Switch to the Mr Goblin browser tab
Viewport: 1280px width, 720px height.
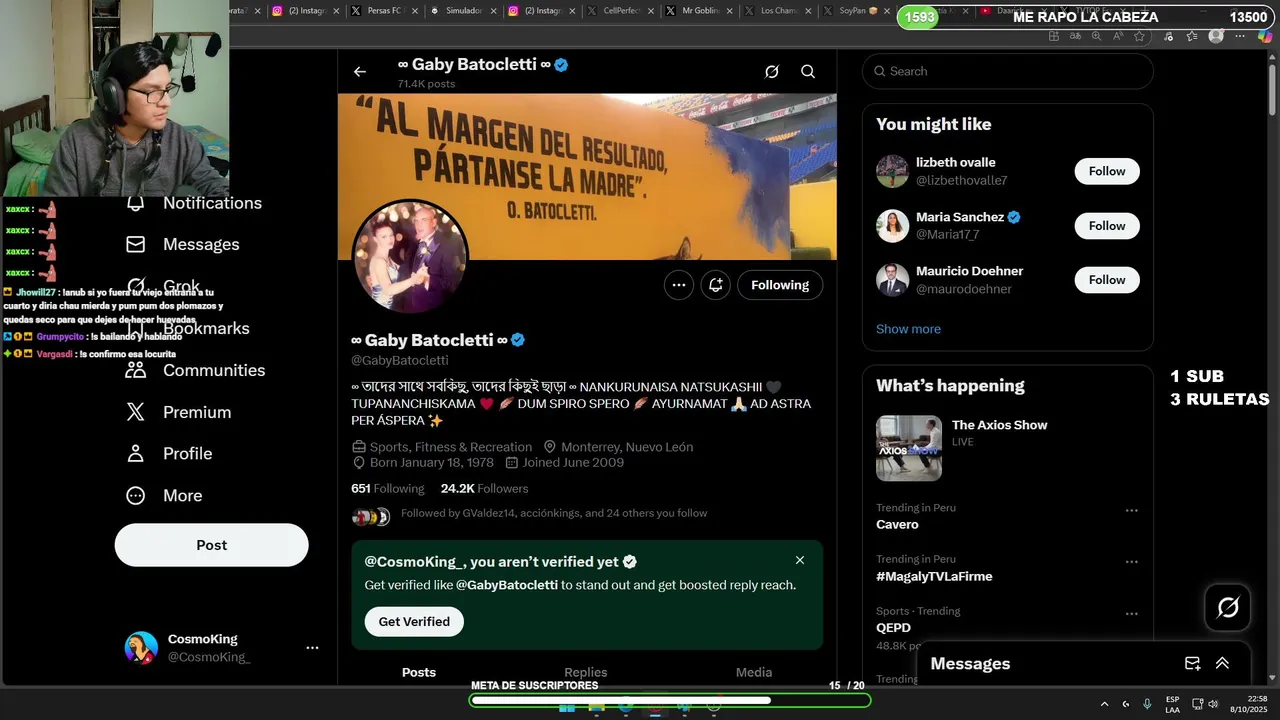coord(700,11)
